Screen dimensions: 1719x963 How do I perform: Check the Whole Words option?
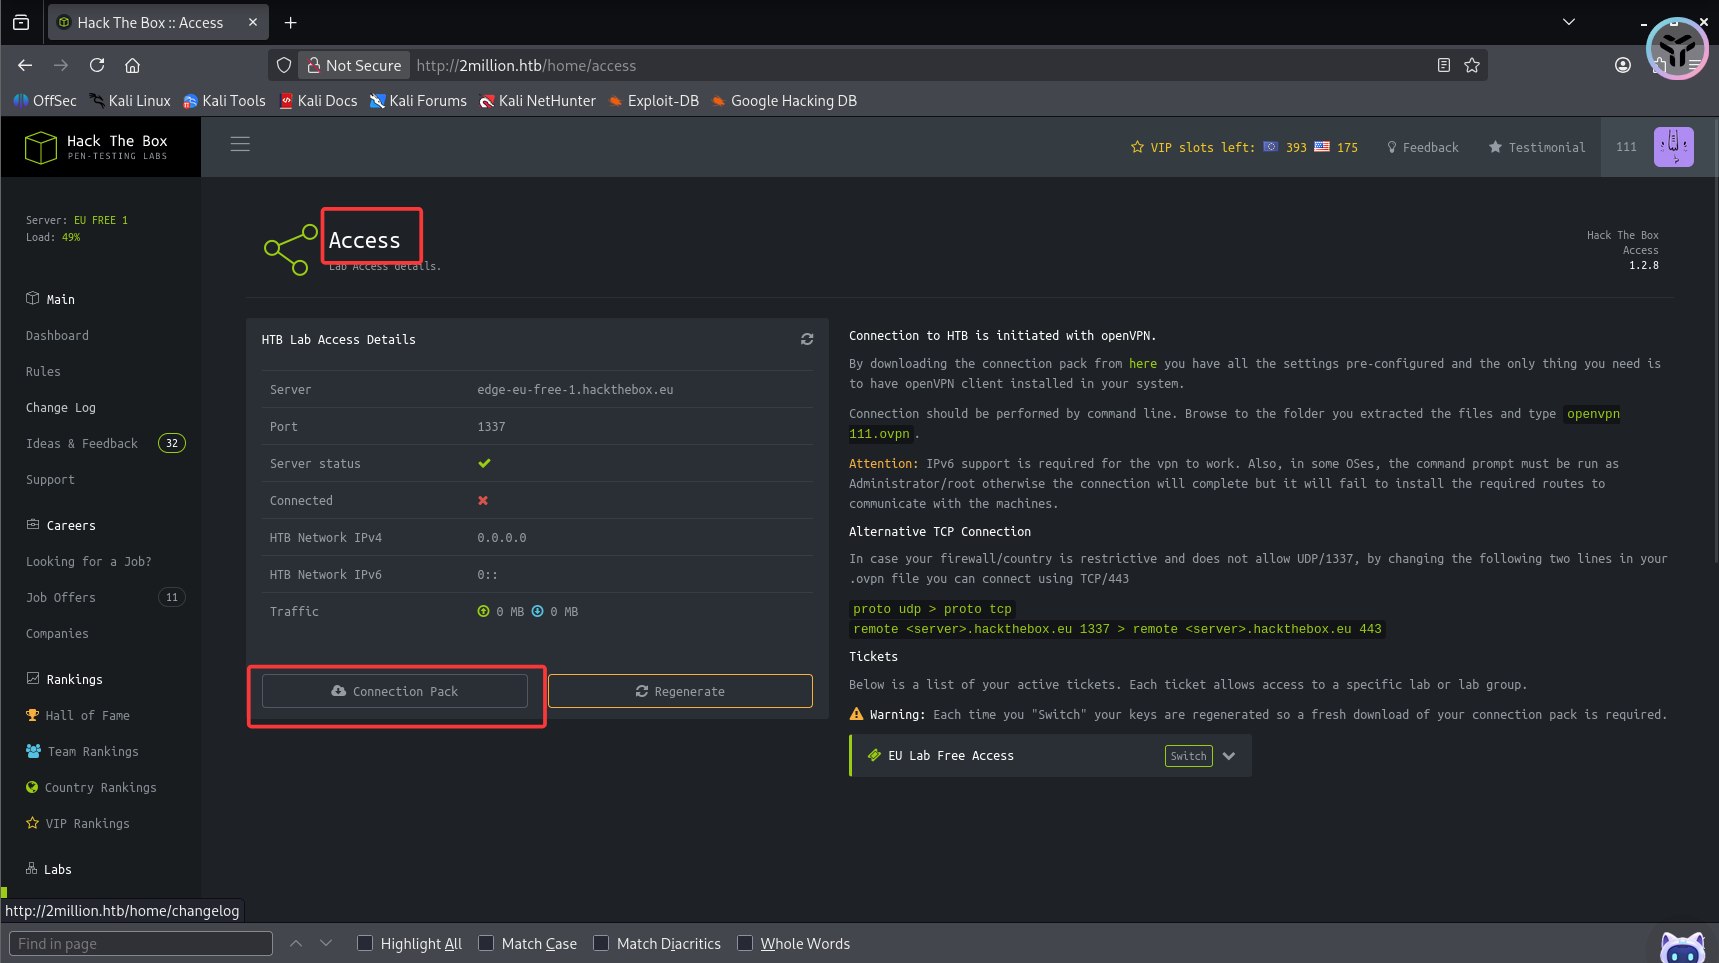745,943
